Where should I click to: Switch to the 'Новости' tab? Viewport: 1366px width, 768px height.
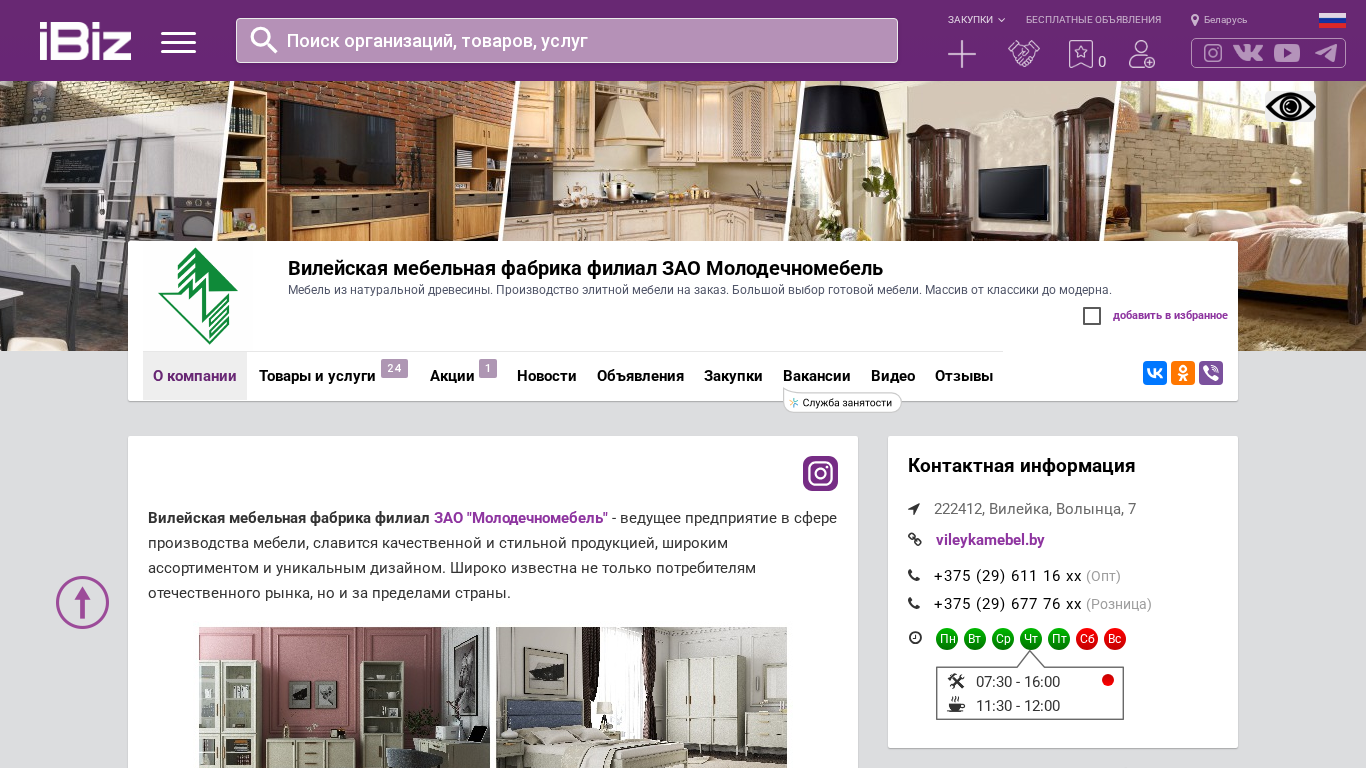click(547, 376)
